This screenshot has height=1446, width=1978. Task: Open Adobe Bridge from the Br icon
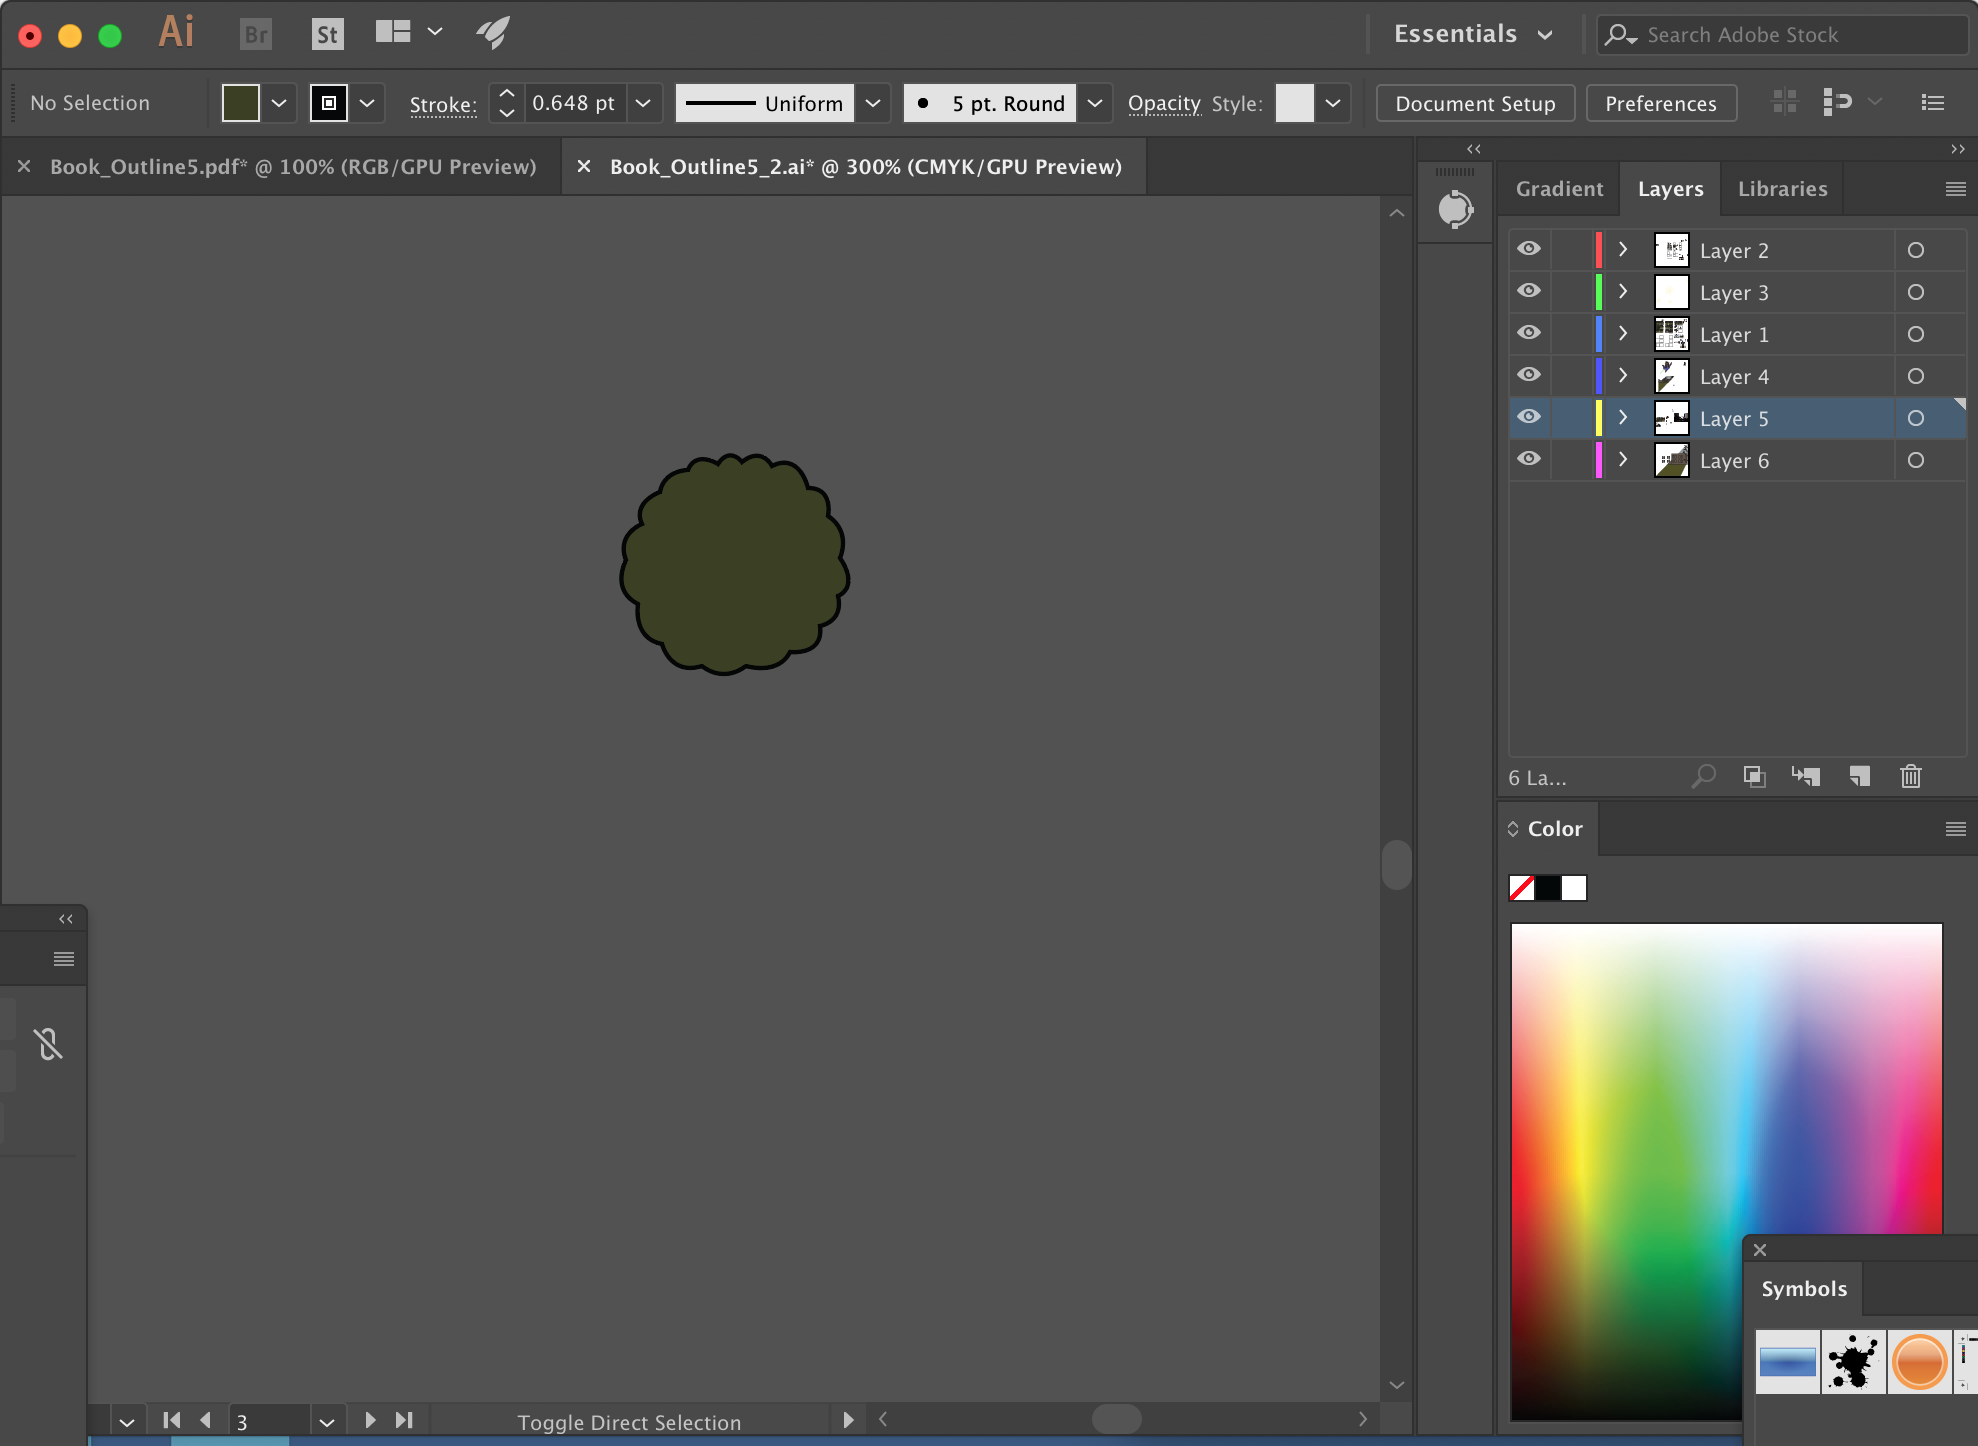point(256,34)
